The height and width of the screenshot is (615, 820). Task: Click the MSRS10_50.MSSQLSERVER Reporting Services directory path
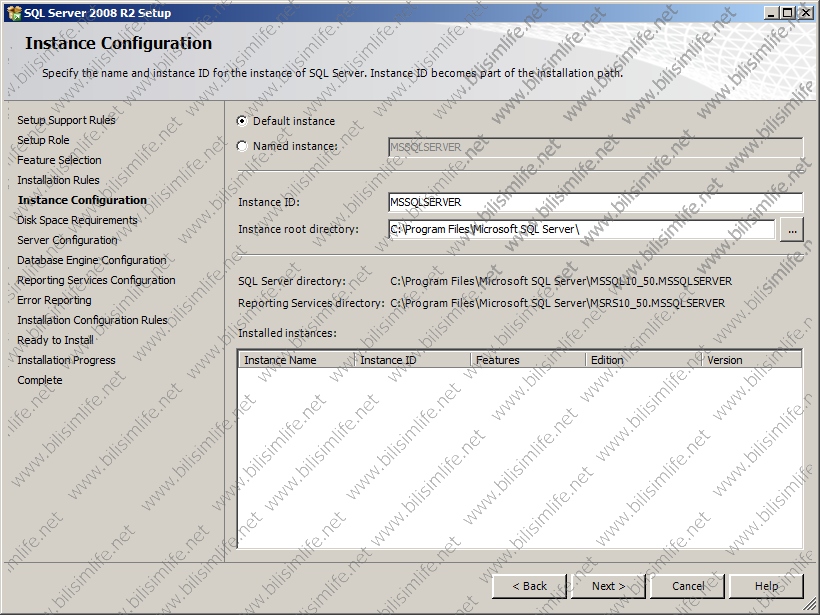tap(557, 303)
